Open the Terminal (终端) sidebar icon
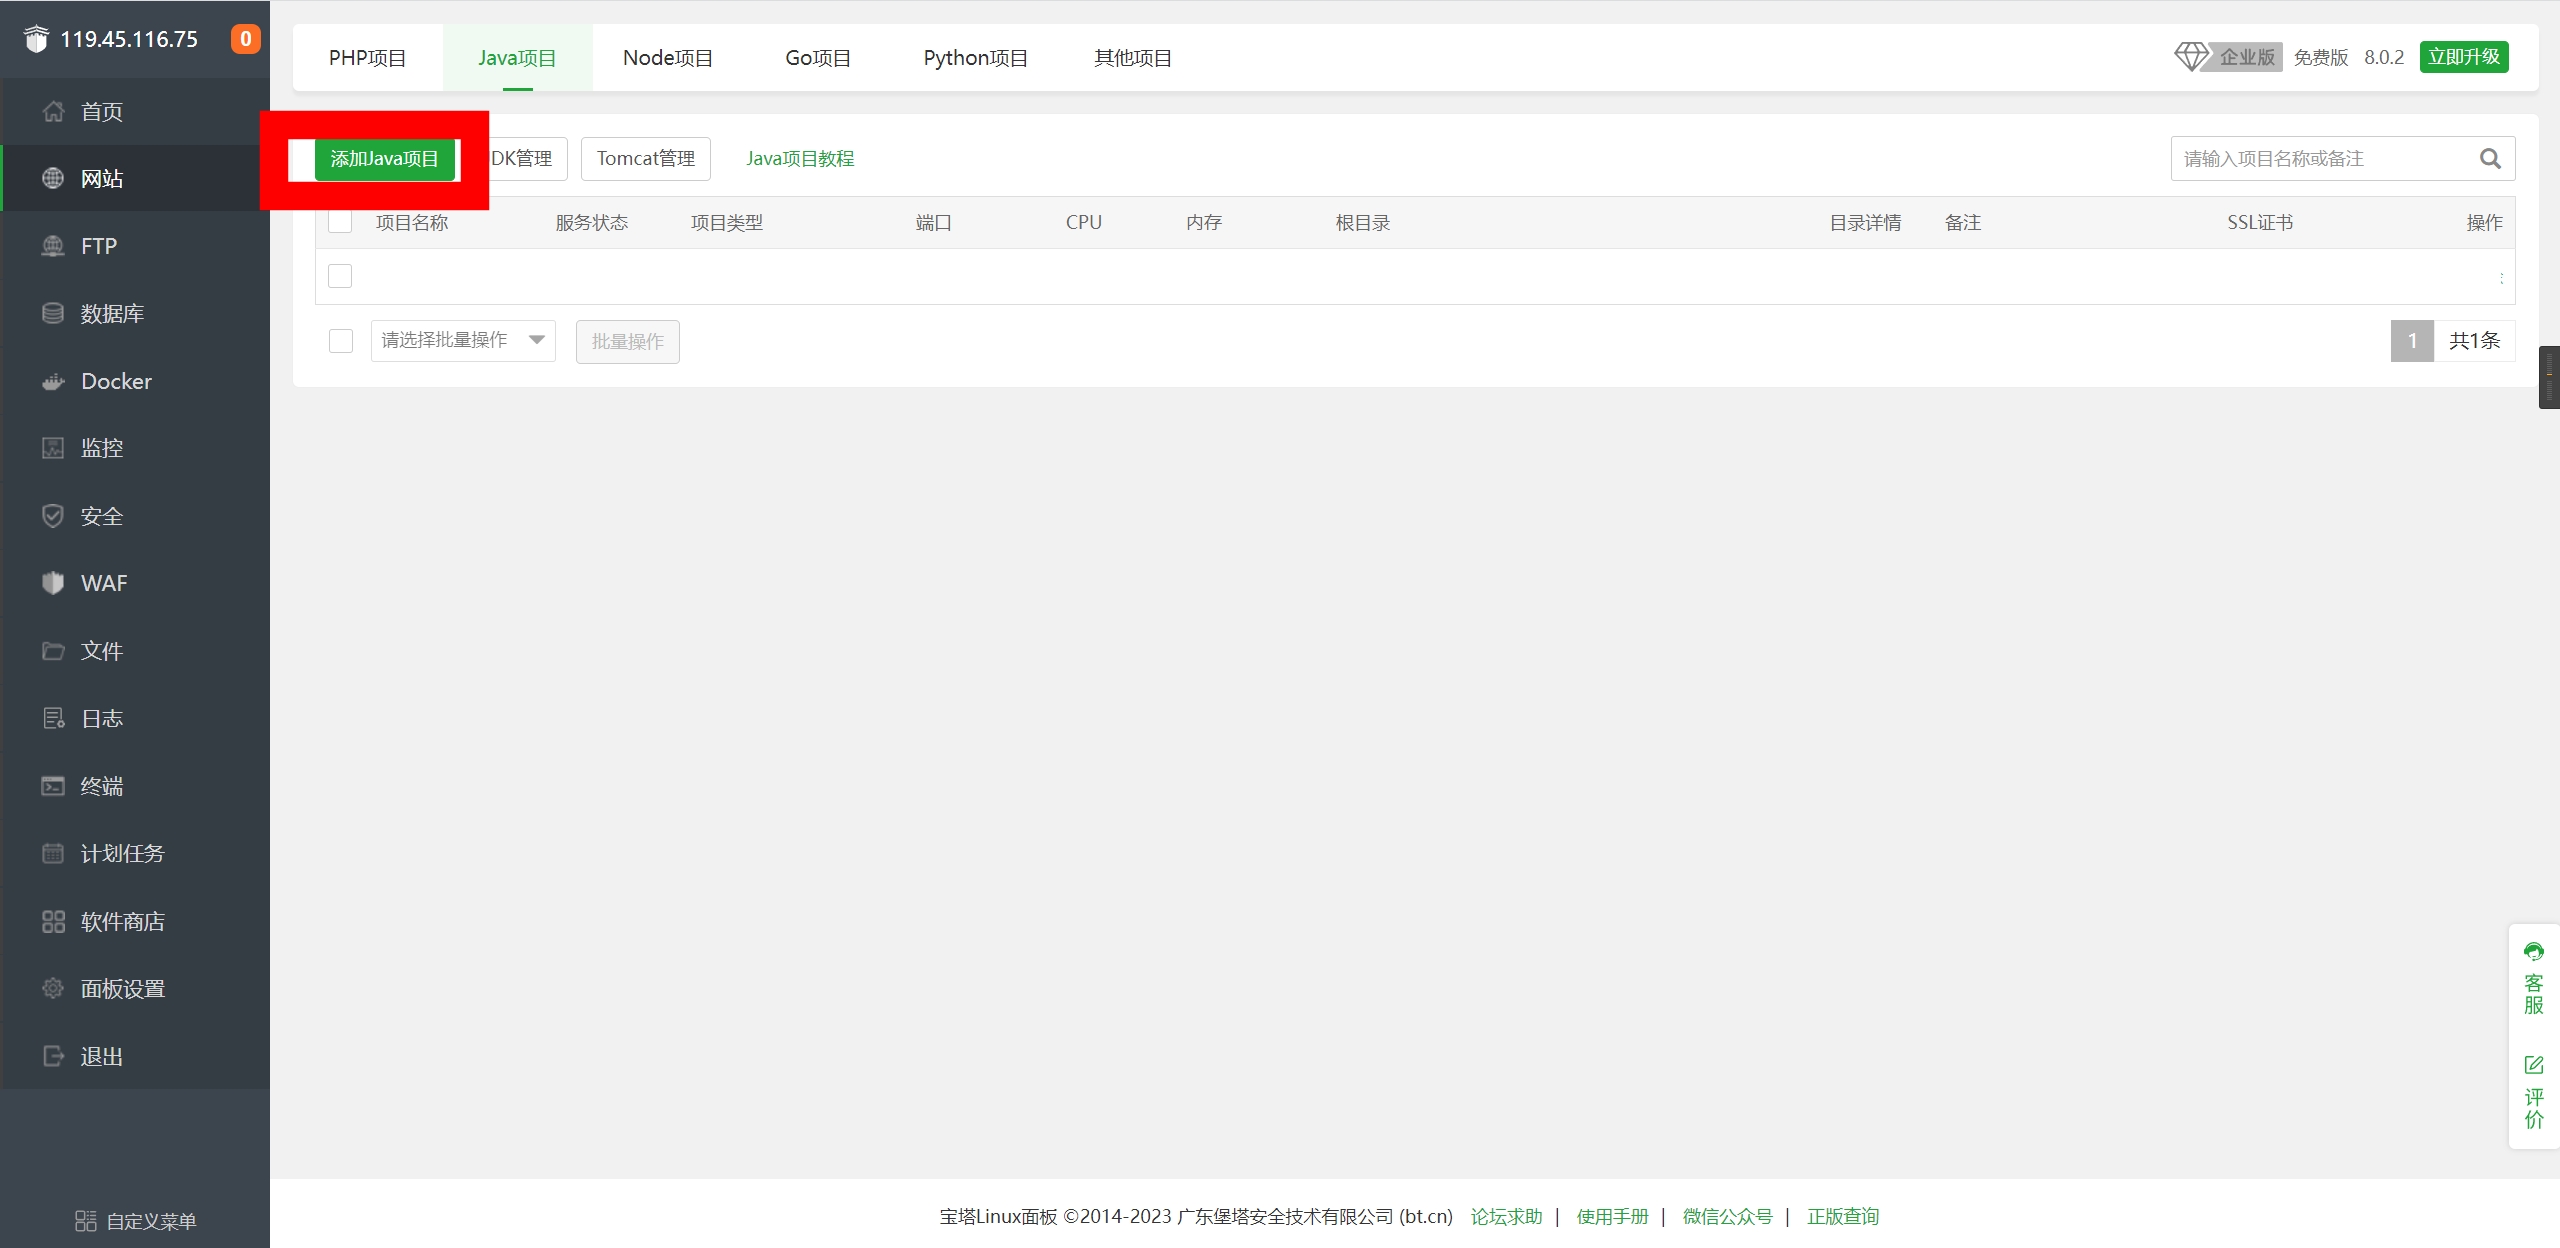 coord(53,786)
